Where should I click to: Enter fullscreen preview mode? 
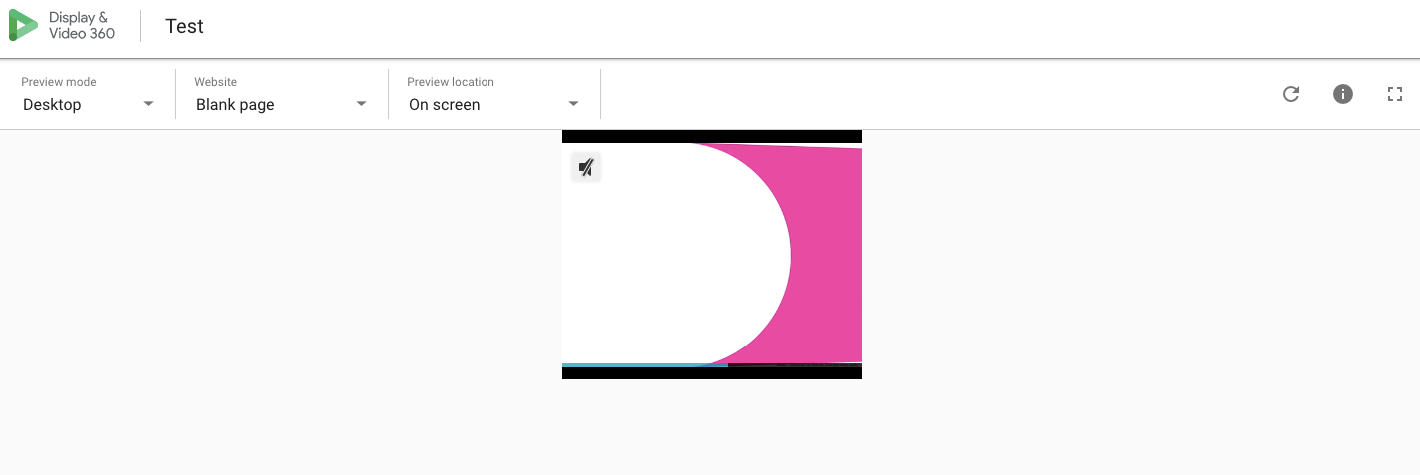[x=1395, y=94]
